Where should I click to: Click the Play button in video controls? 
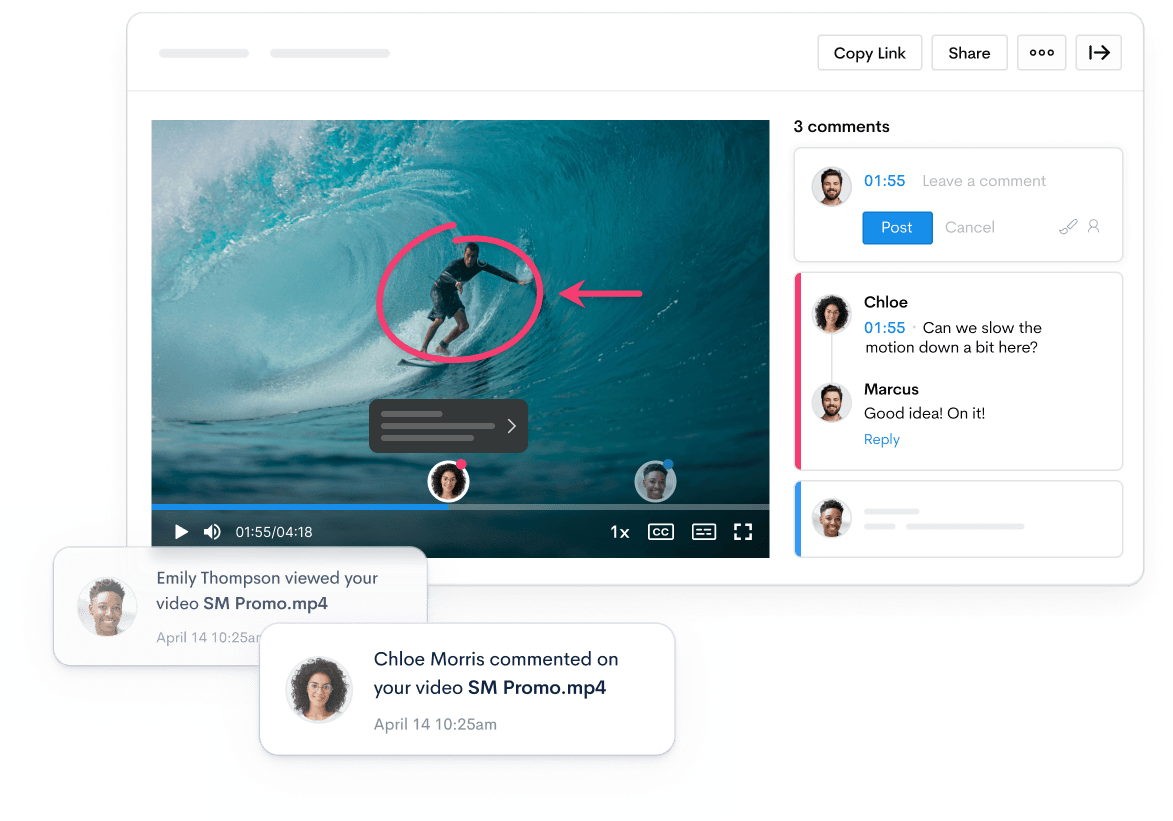coord(181,532)
